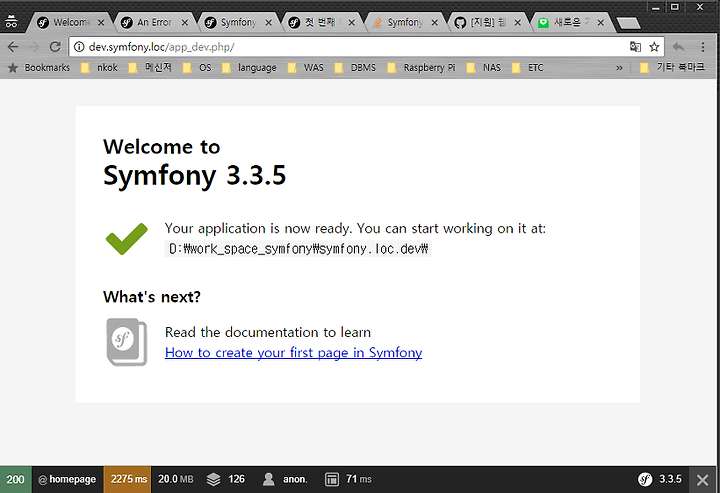The height and width of the screenshot is (493, 720).
Task: Open the cache layers panel showing 126
Action: [x=225, y=479]
